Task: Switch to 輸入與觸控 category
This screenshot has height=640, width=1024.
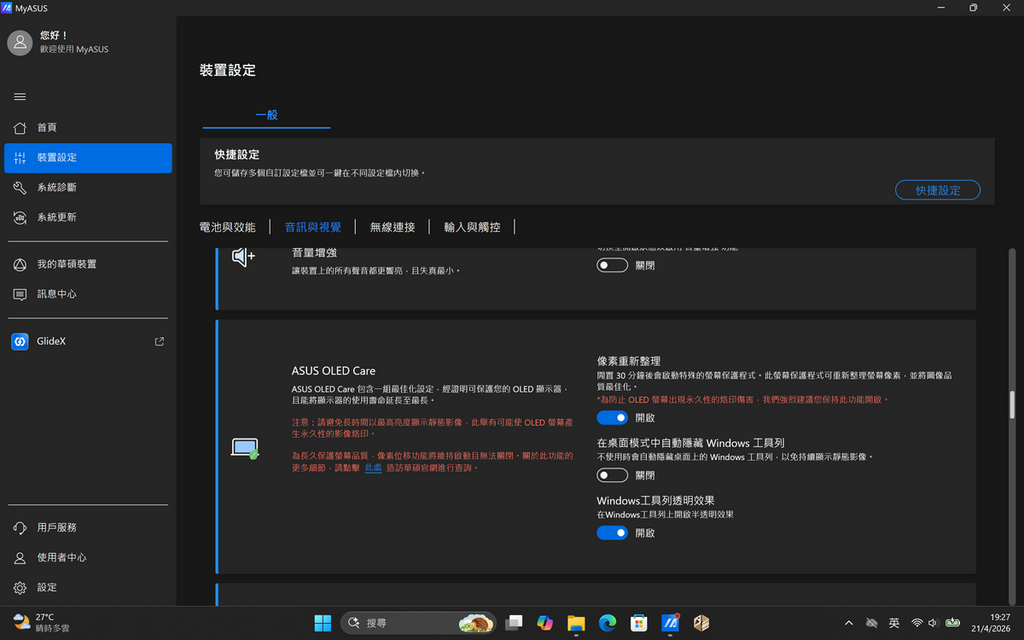Action: point(472,227)
